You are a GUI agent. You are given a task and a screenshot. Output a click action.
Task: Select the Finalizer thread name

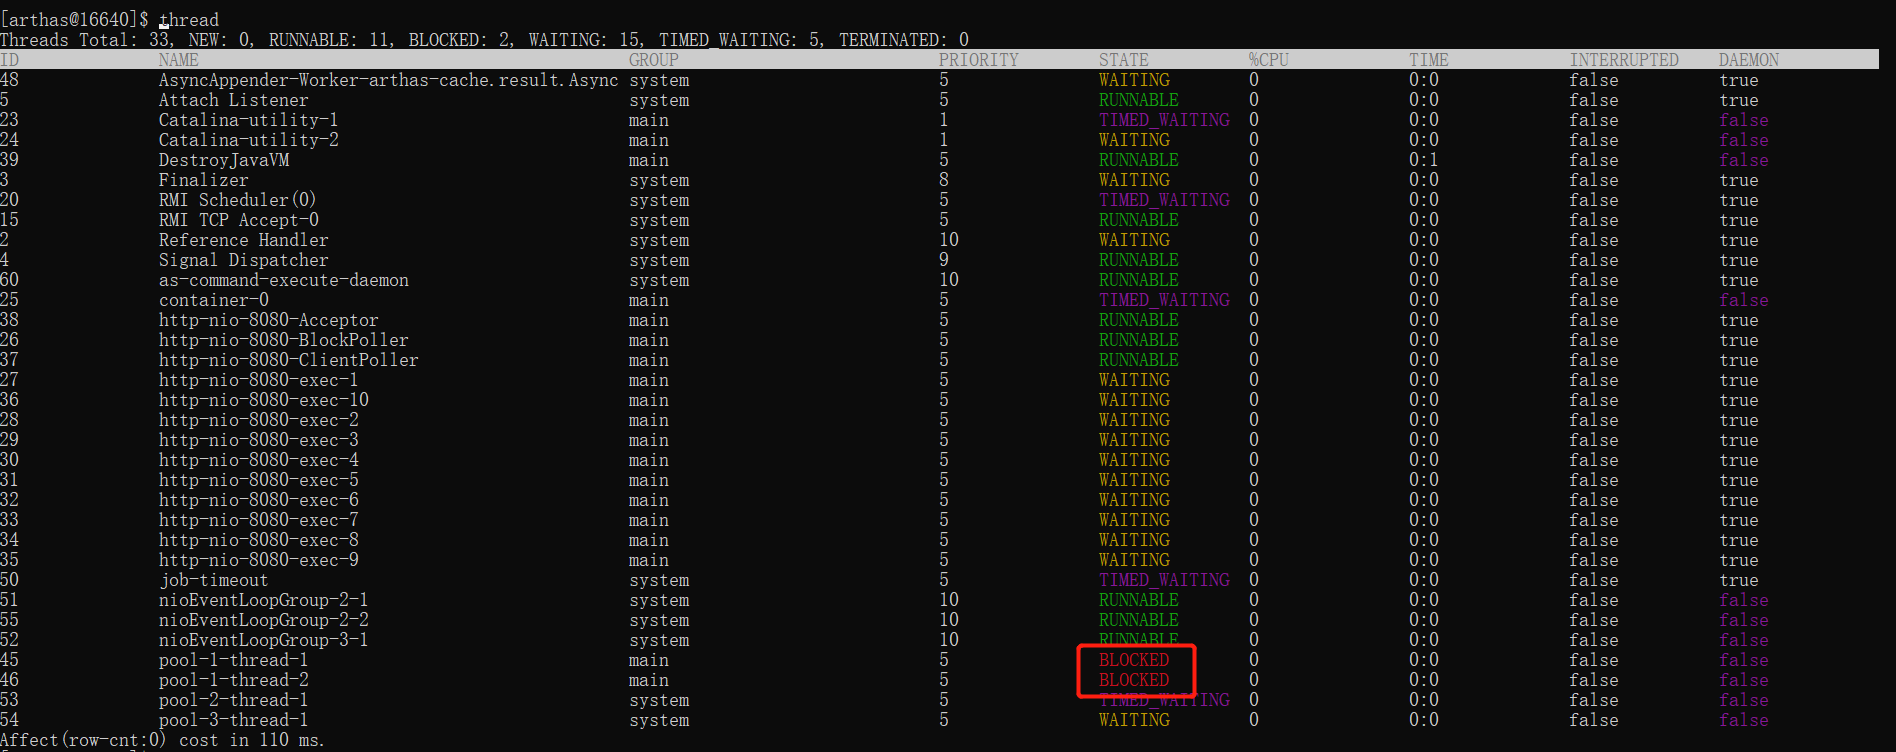204,180
